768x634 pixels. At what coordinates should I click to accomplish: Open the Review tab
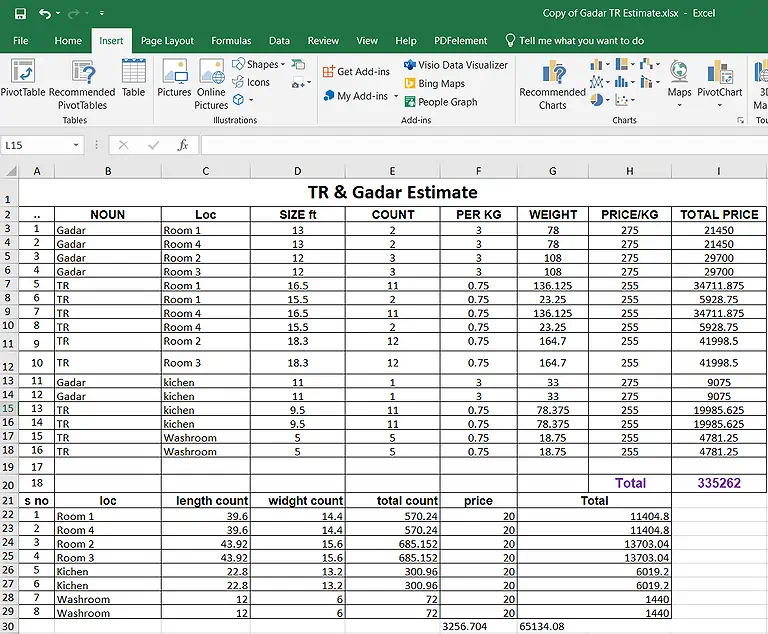[x=323, y=41]
